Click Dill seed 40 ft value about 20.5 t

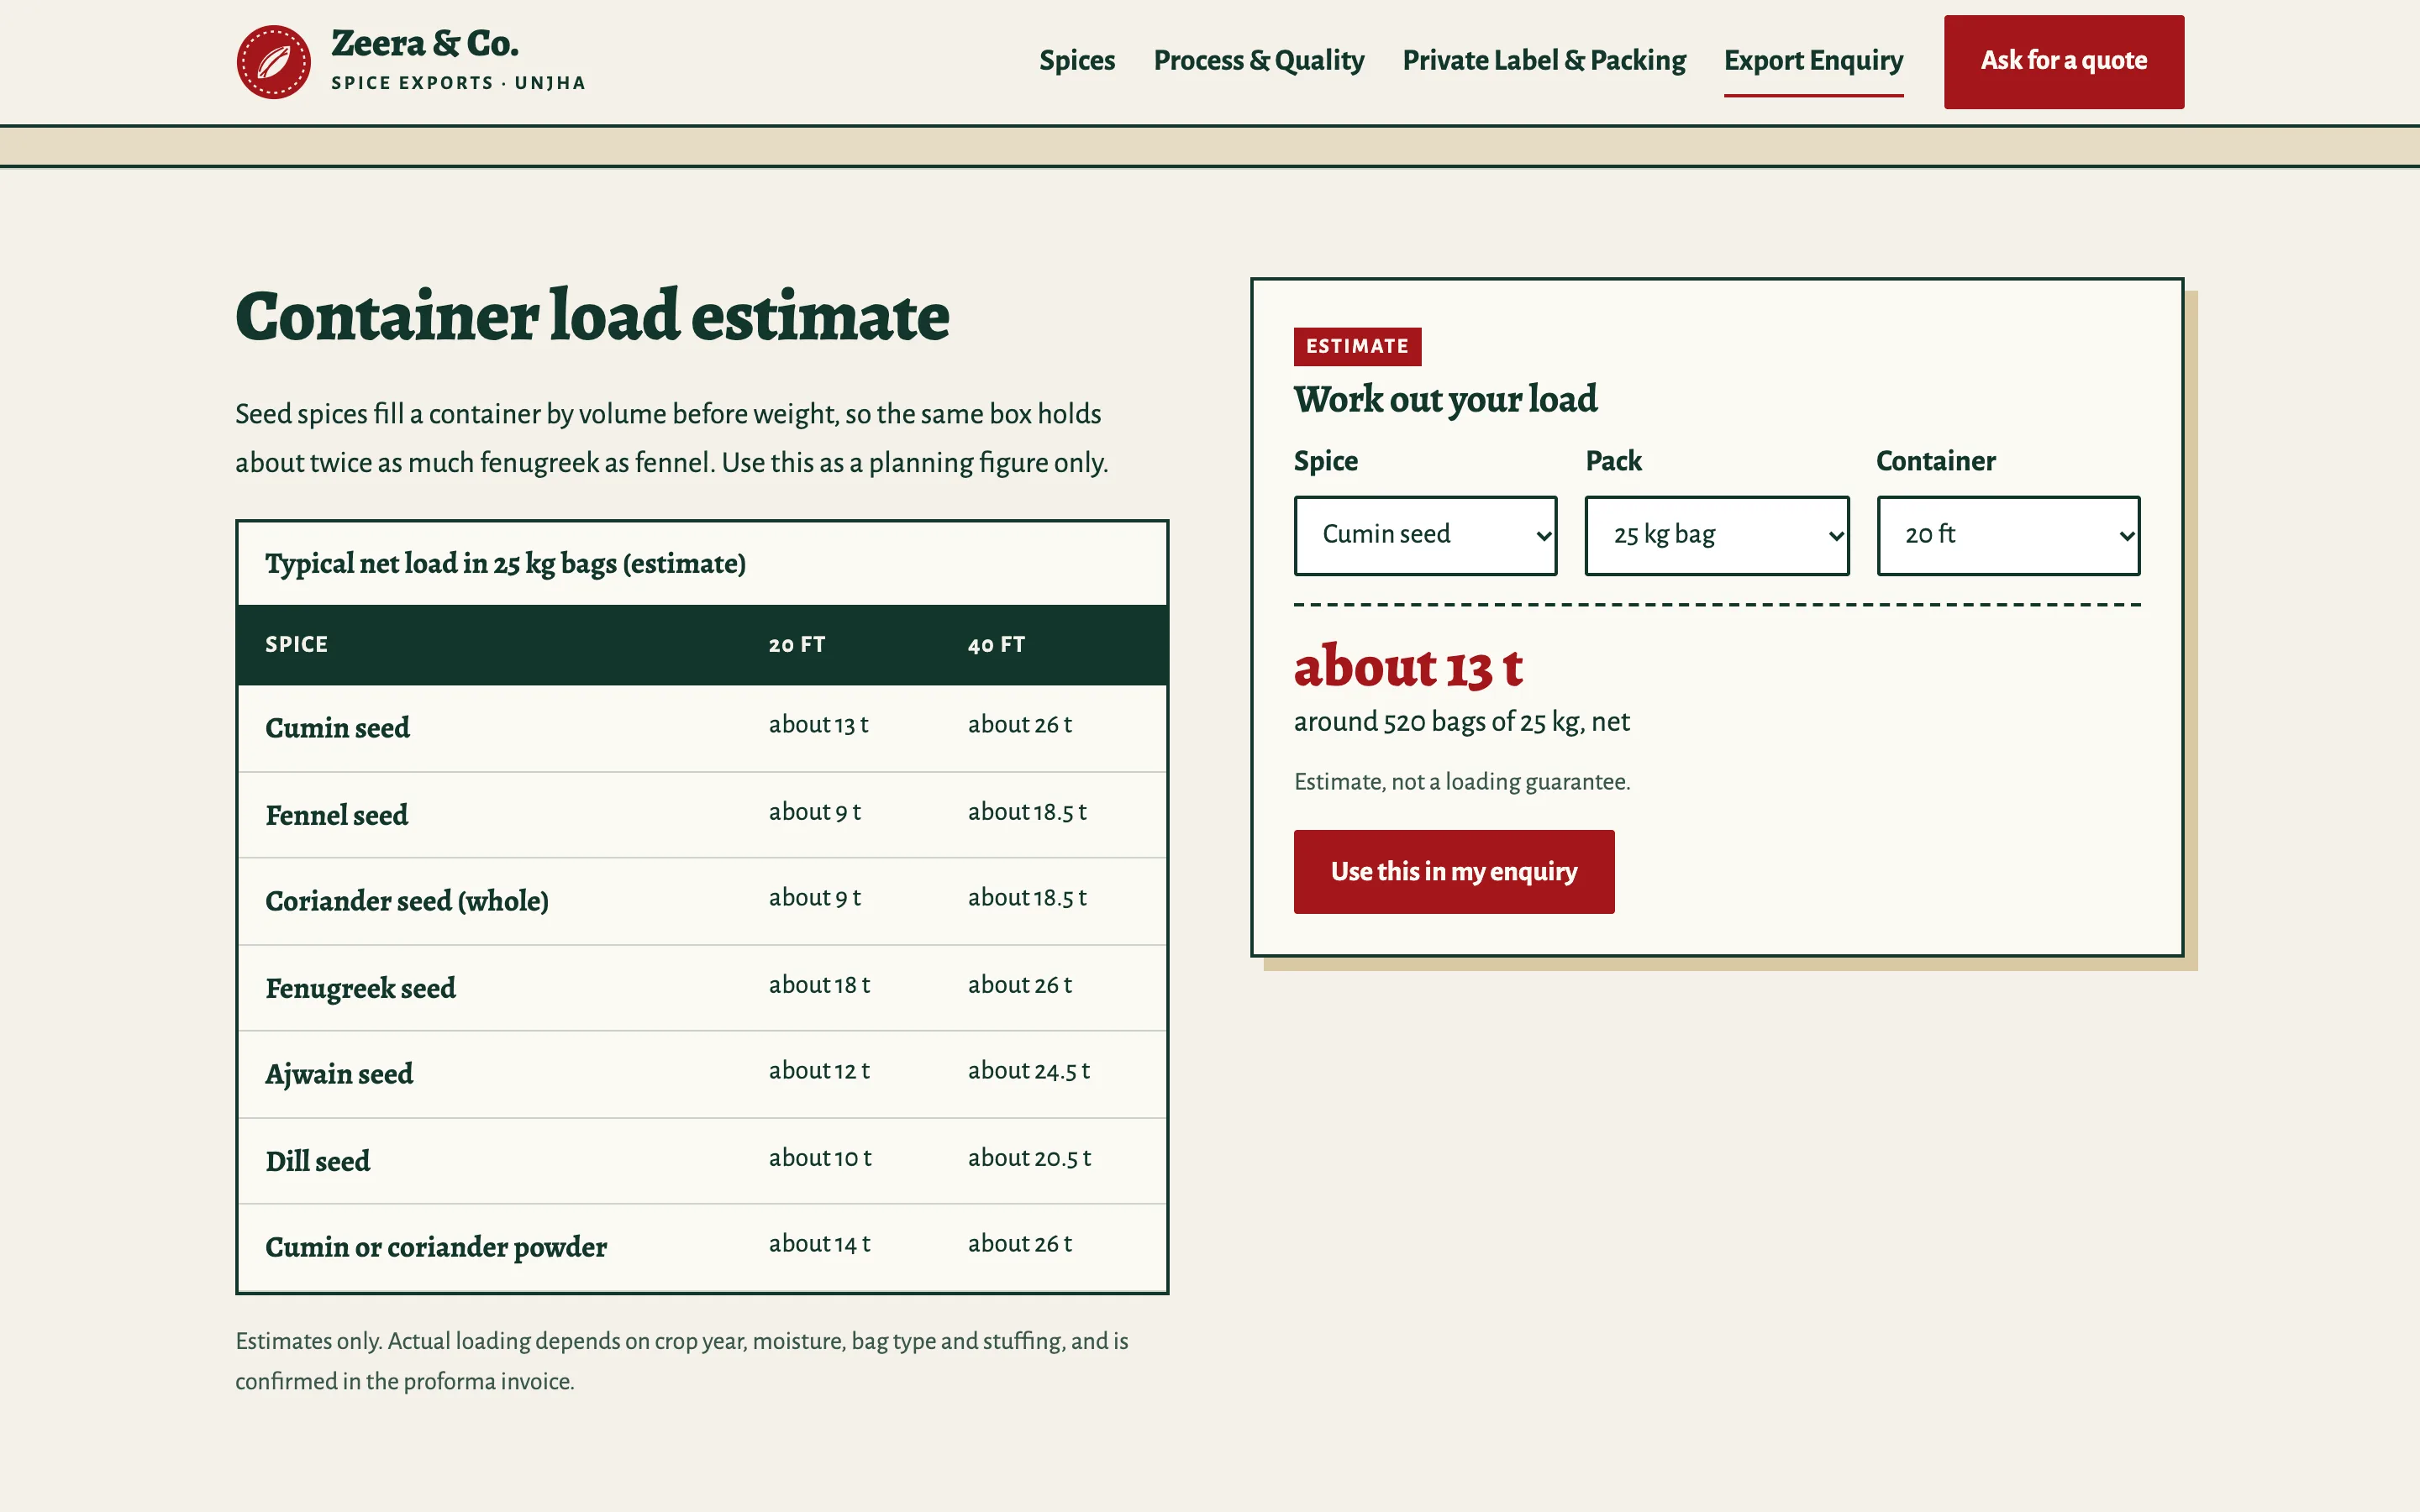click(x=1029, y=1157)
